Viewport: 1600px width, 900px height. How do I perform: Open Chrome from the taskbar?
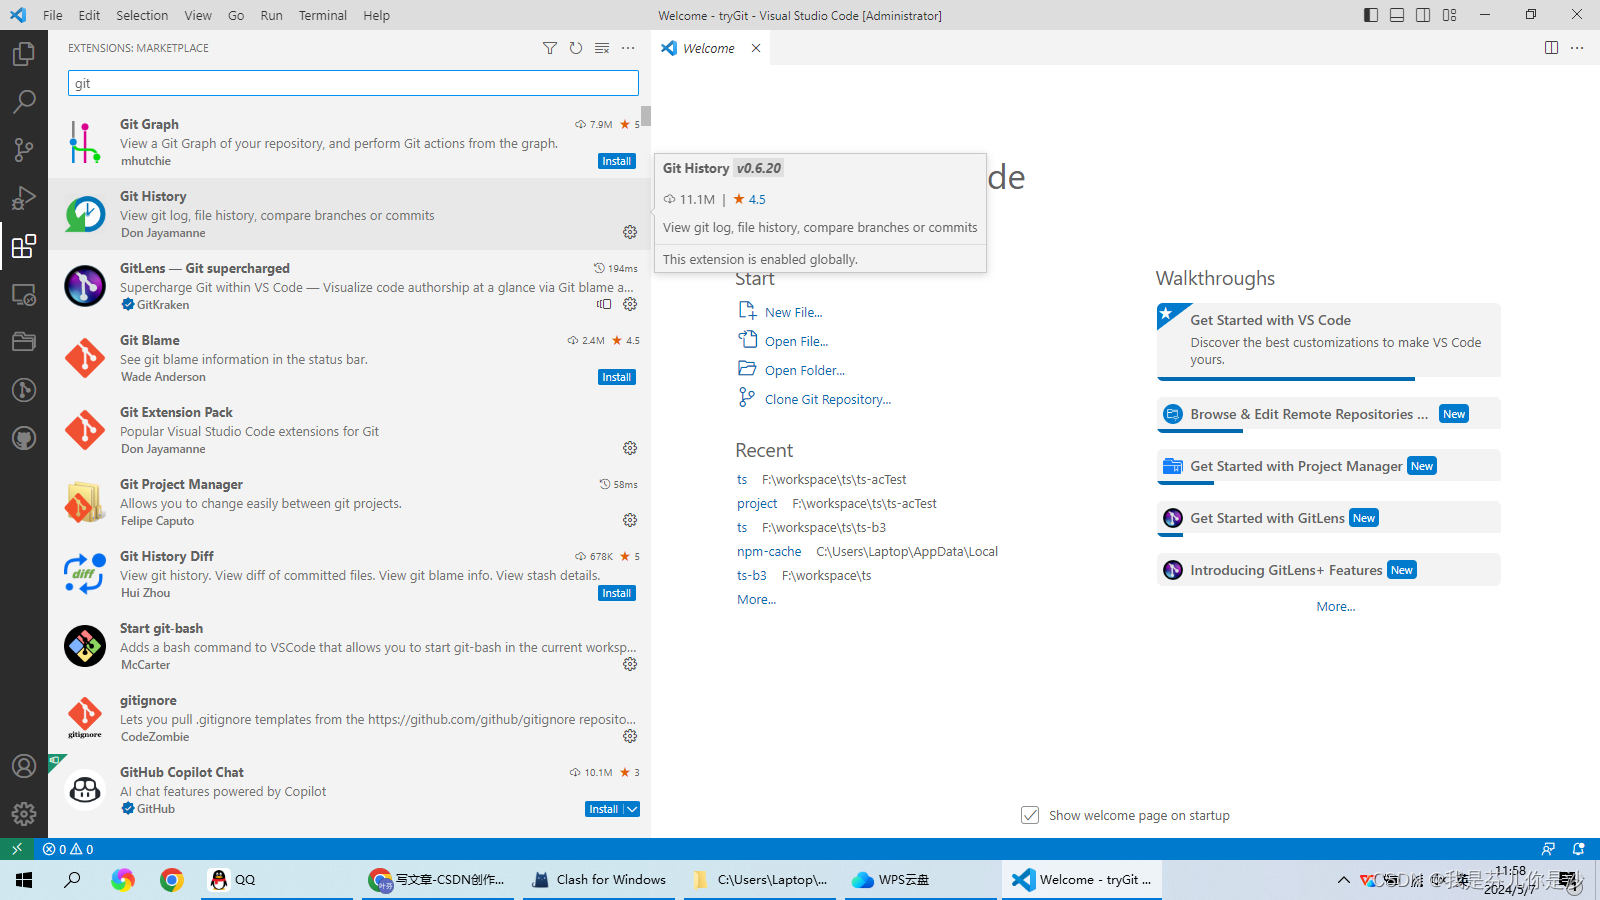pos(172,880)
